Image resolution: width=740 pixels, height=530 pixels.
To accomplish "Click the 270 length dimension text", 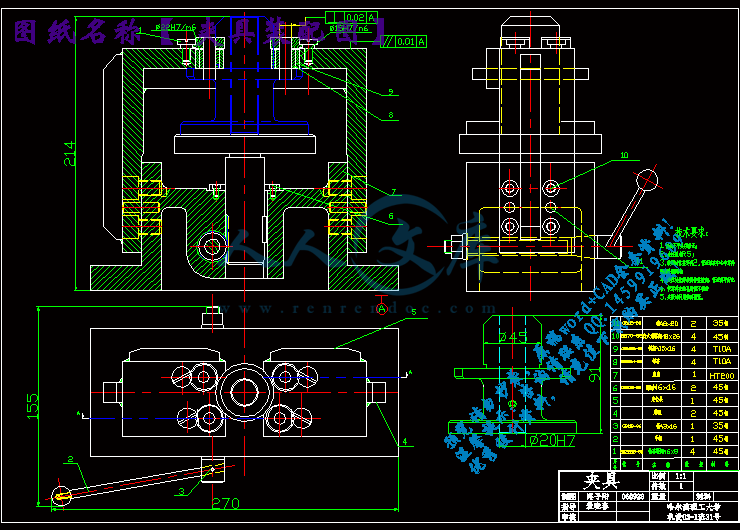I will (226, 504).
